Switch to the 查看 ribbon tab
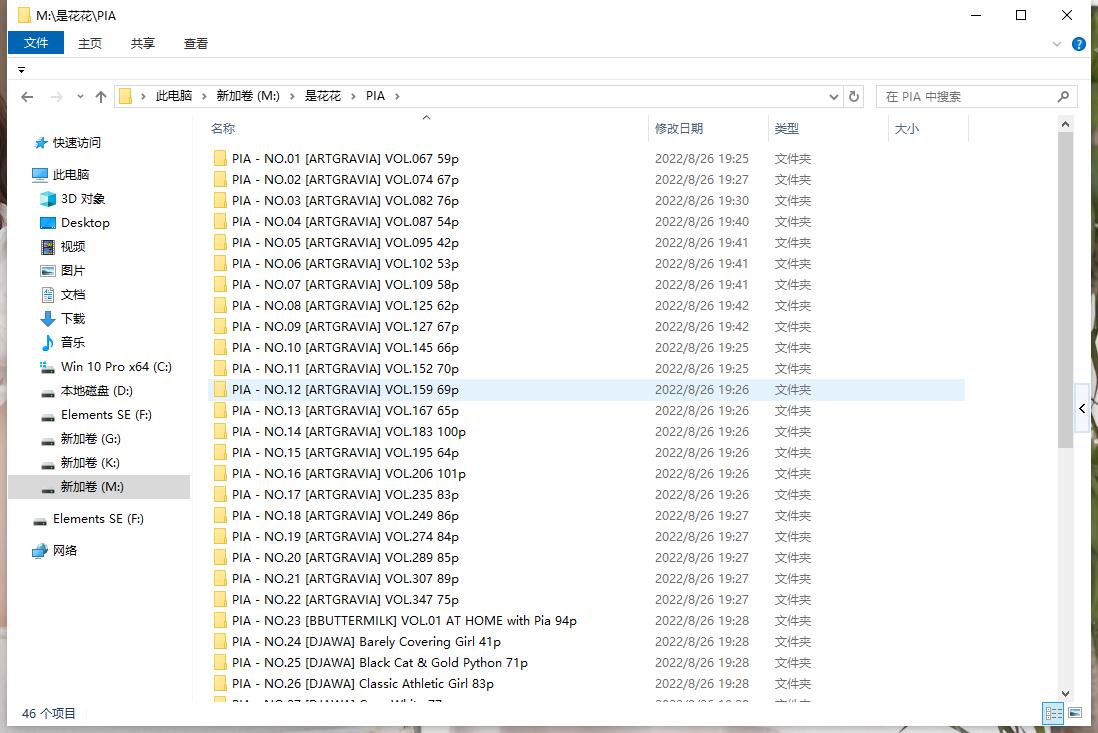 tap(196, 43)
